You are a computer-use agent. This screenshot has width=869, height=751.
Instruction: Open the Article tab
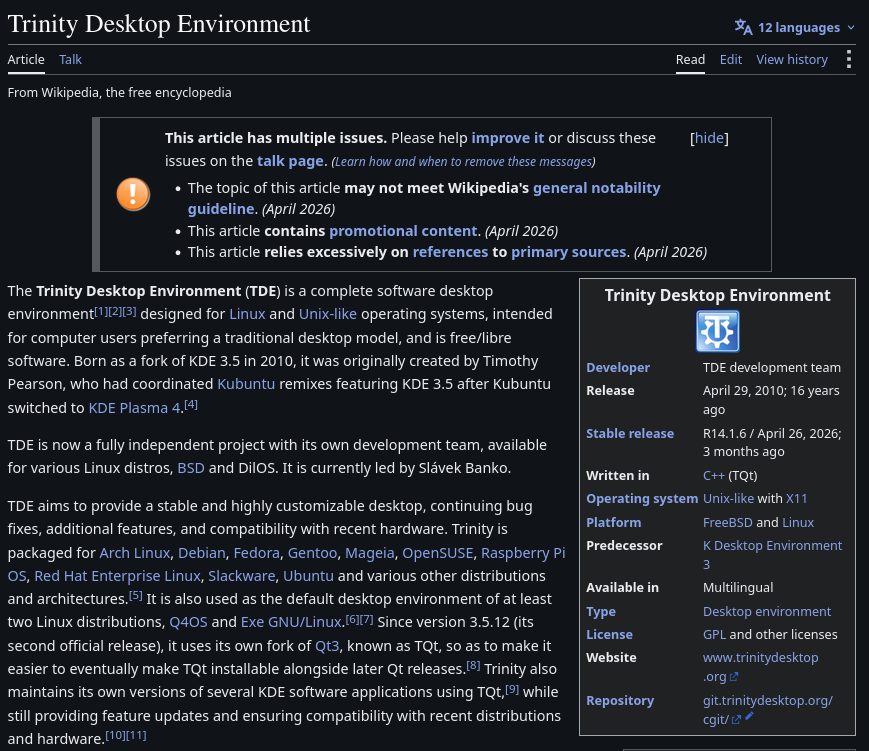(26, 59)
